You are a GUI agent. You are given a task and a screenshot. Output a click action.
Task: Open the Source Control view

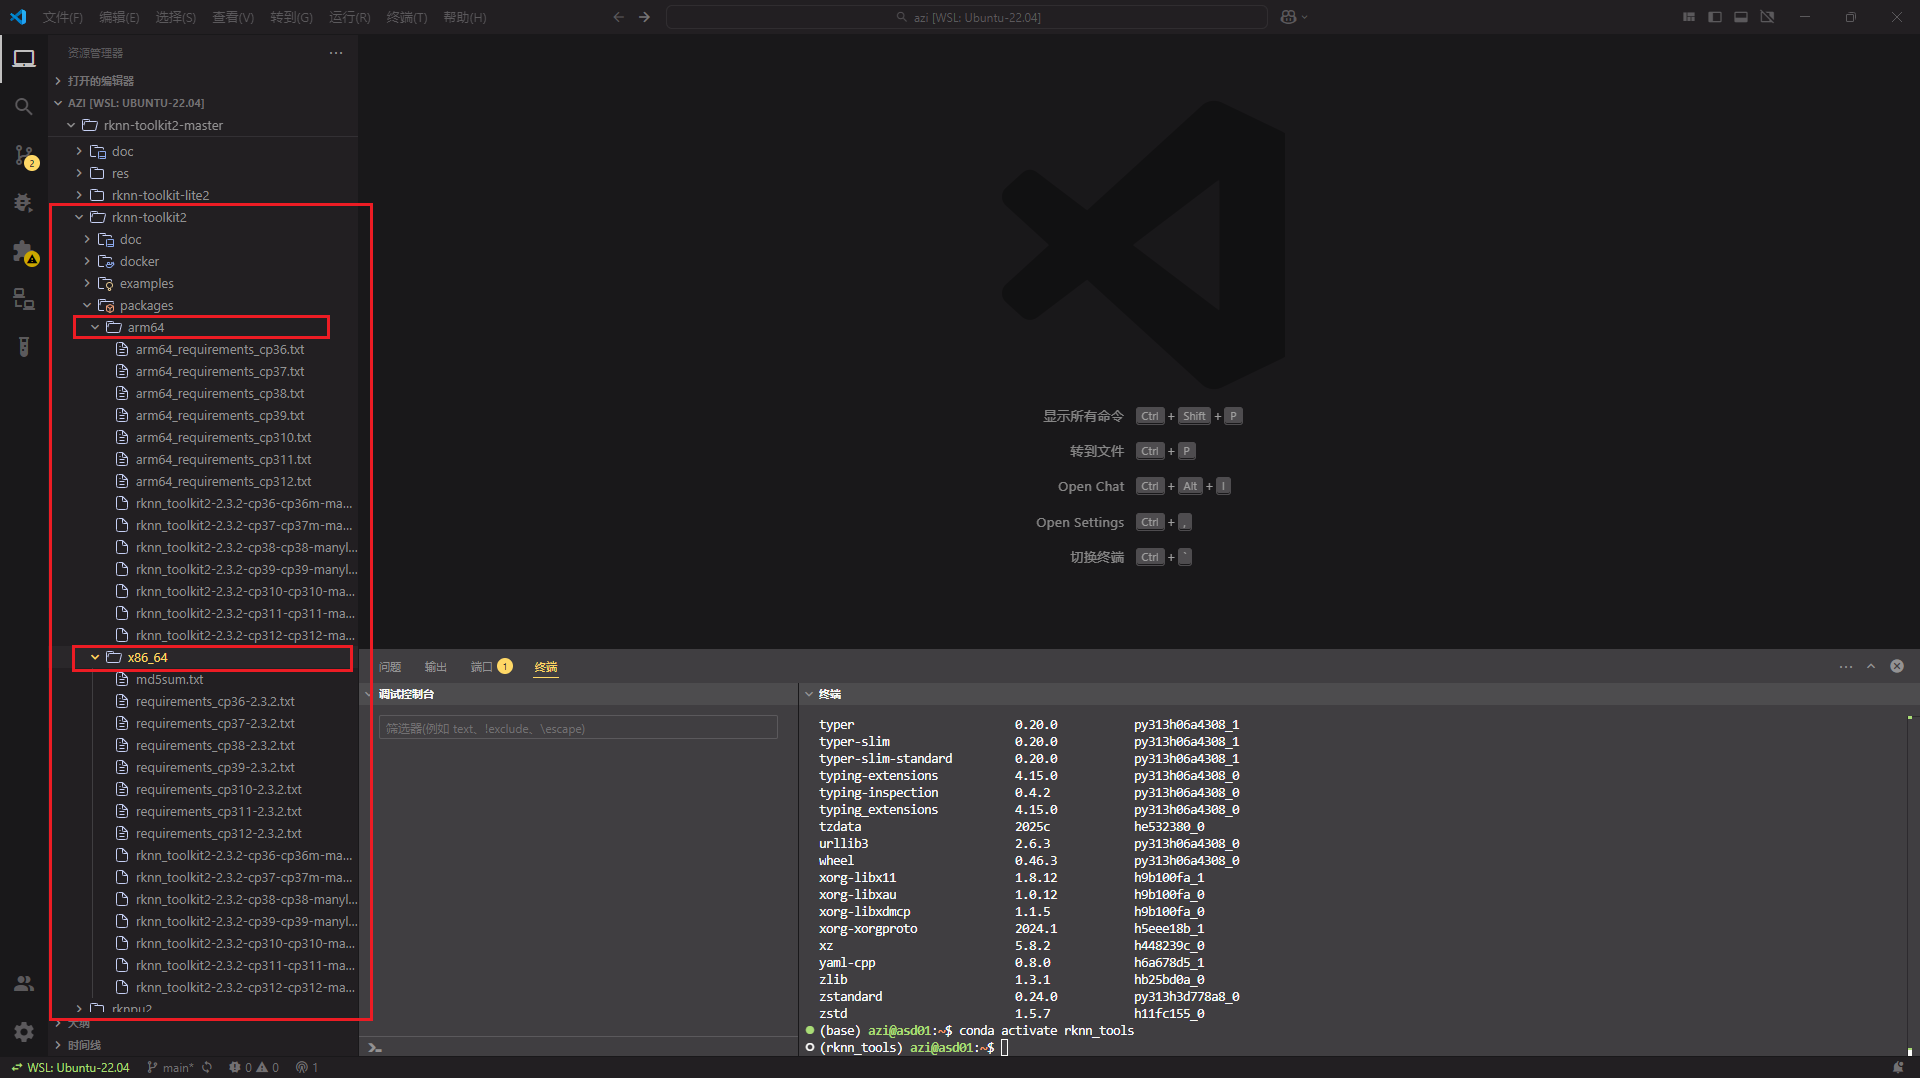click(24, 156)
